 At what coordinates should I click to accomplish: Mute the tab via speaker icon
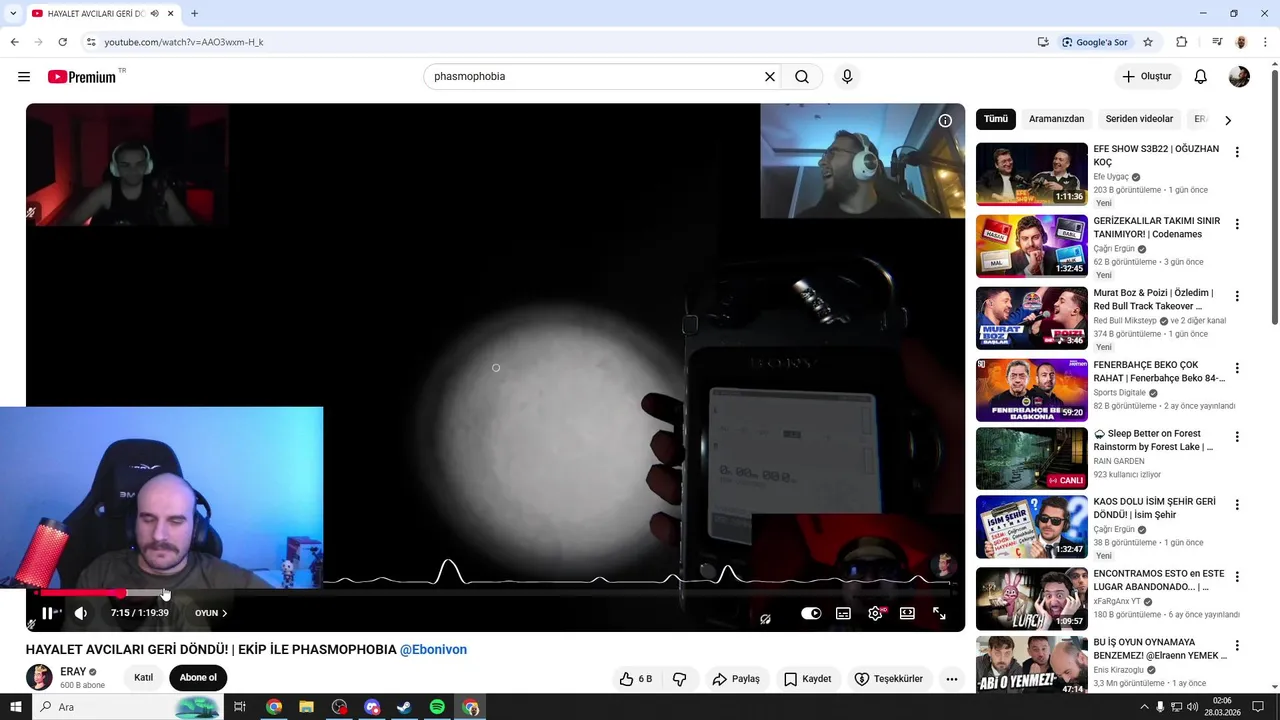[155, 14]
